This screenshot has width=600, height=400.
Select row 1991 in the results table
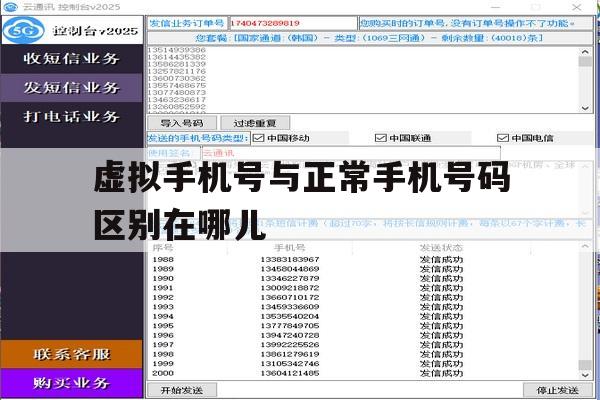tap(363, 288)
